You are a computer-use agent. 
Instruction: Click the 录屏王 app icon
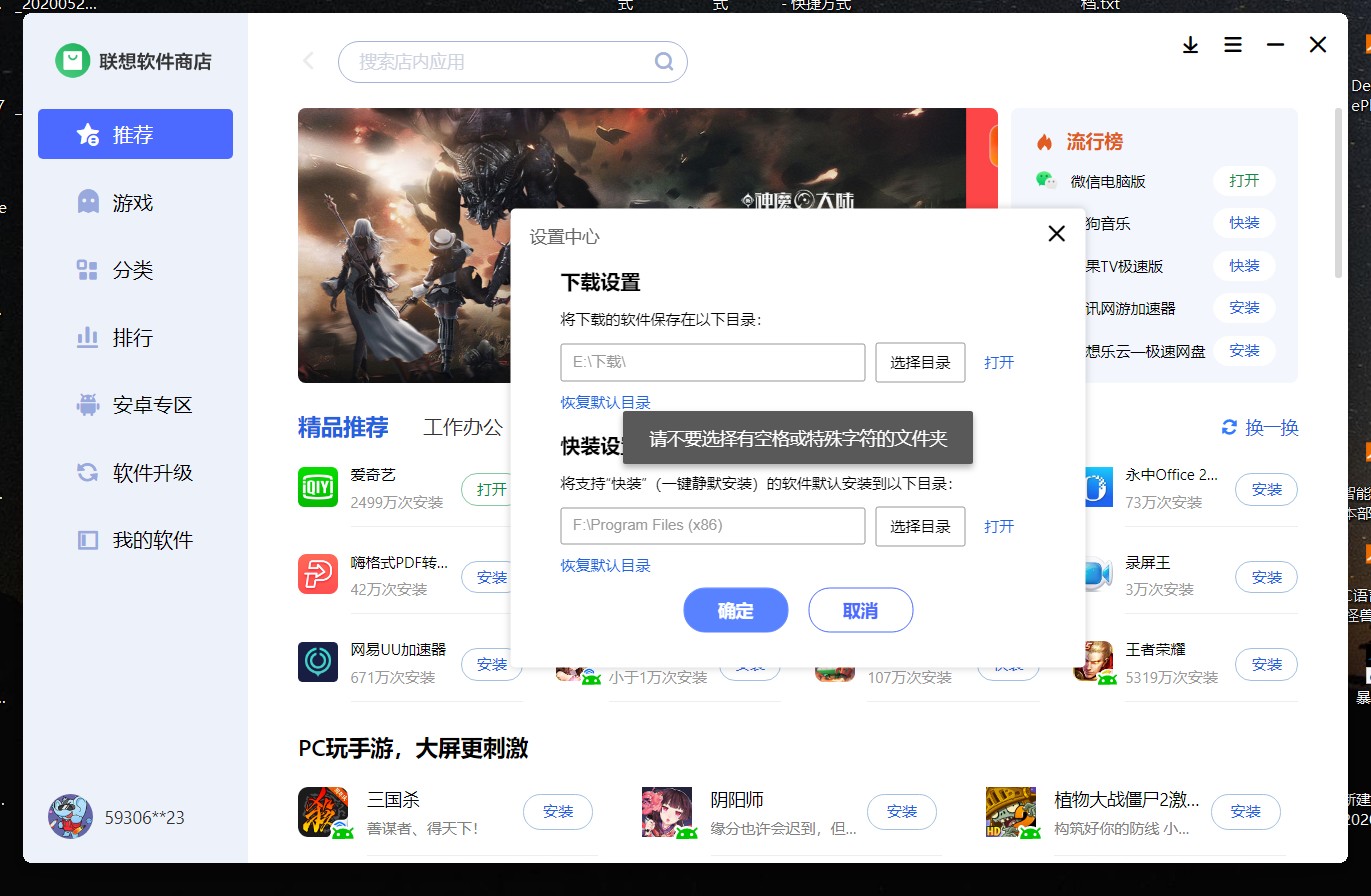tap(1098, 574)
